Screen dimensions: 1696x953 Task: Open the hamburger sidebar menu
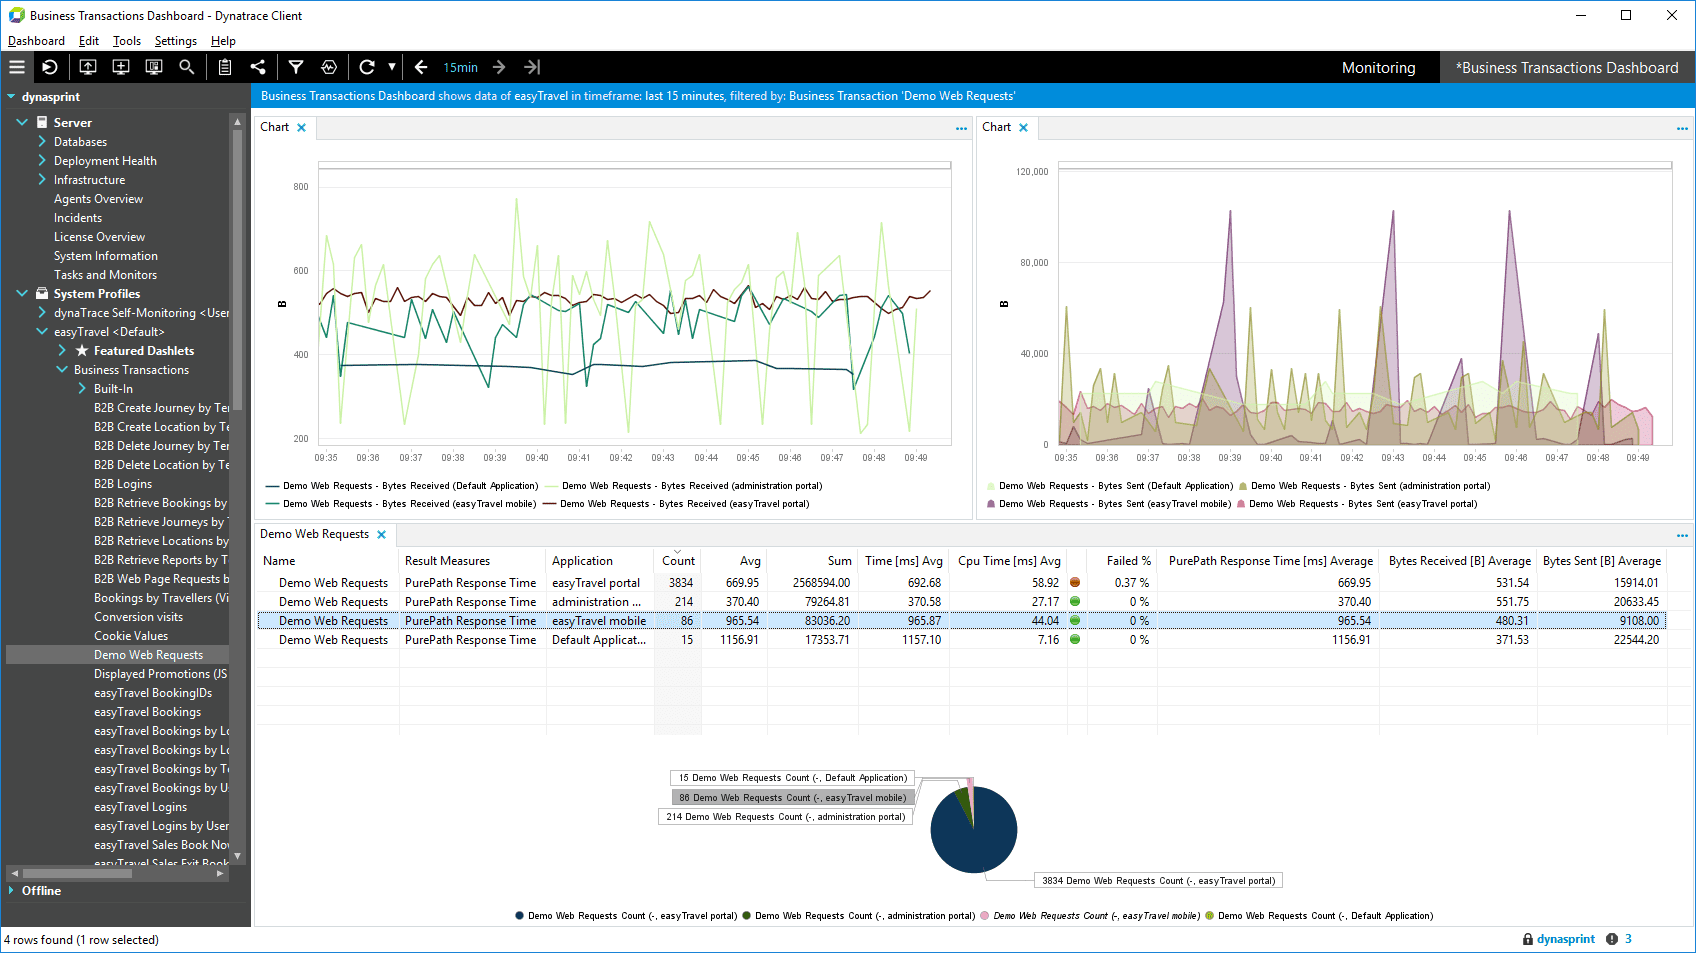pos(17,67)
